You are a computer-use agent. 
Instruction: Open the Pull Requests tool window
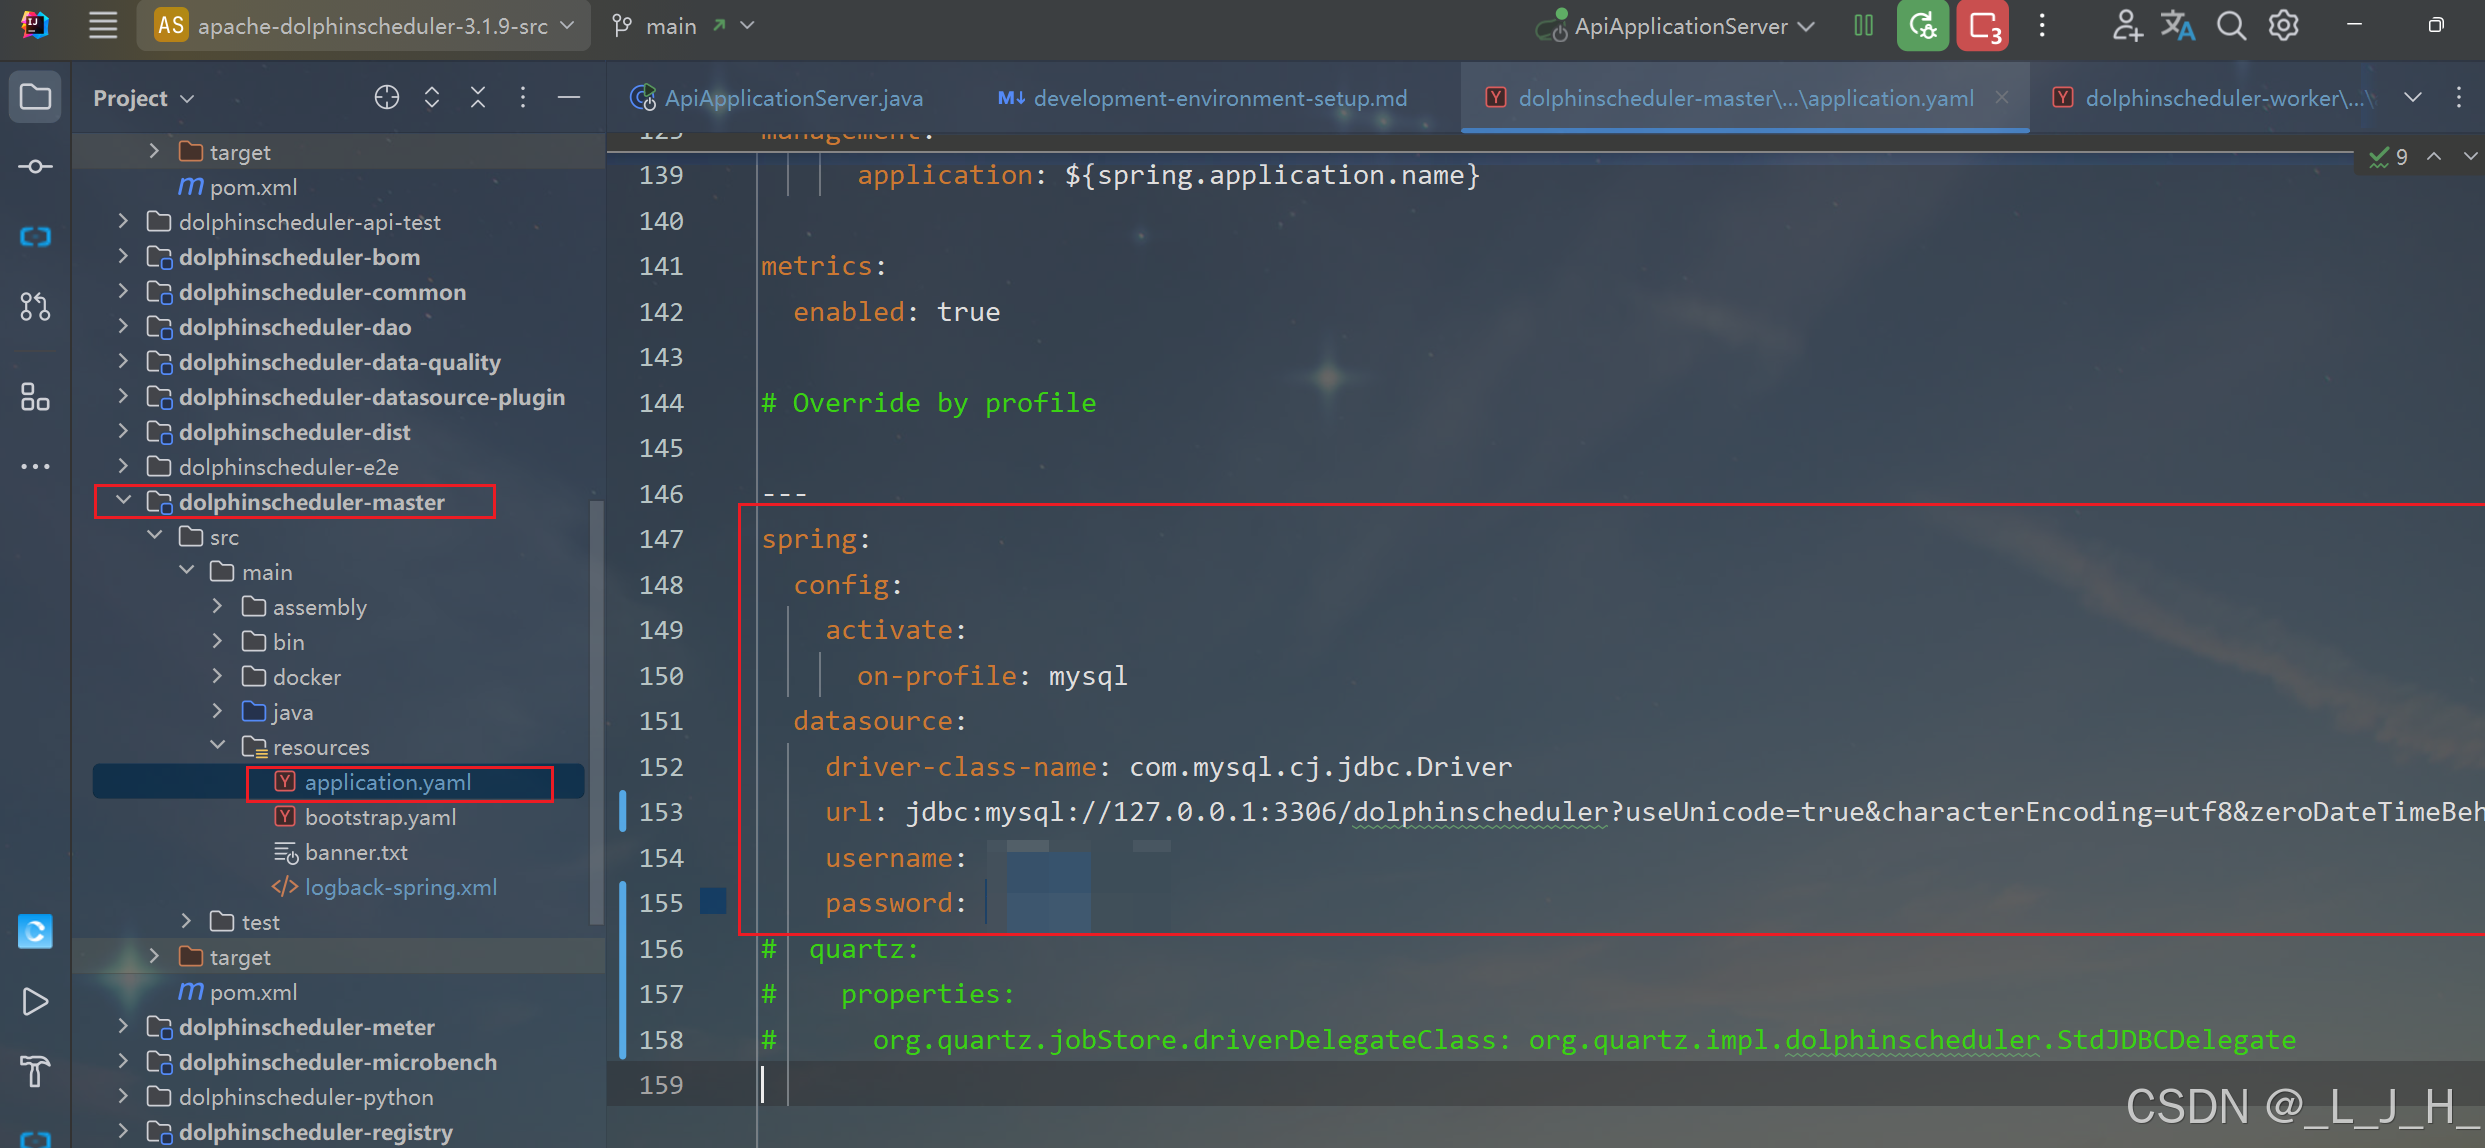[x=35, y=307]
